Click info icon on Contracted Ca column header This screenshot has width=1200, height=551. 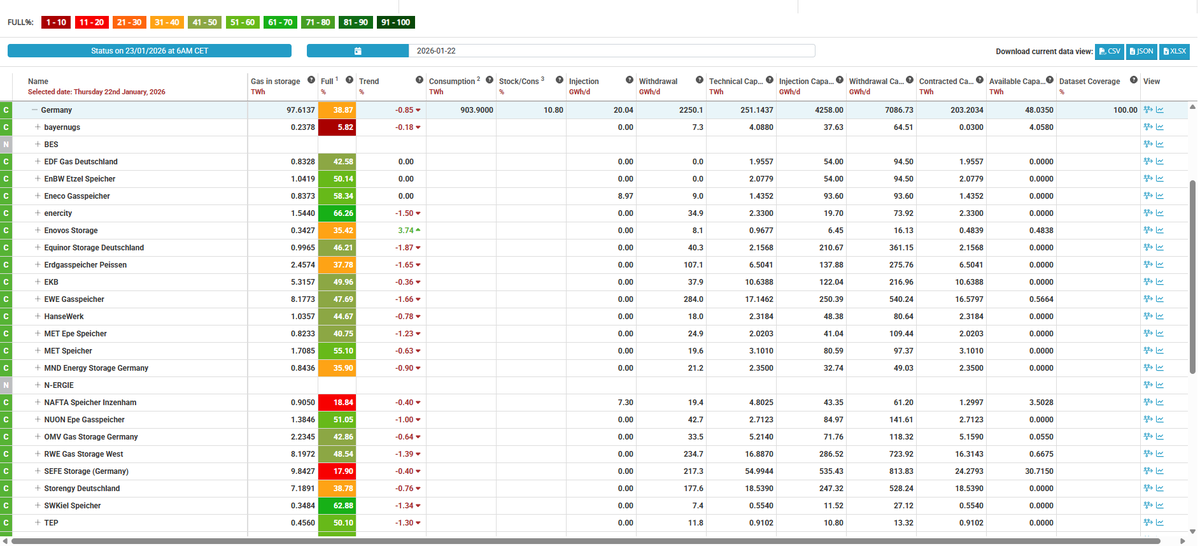coord(979,81)
